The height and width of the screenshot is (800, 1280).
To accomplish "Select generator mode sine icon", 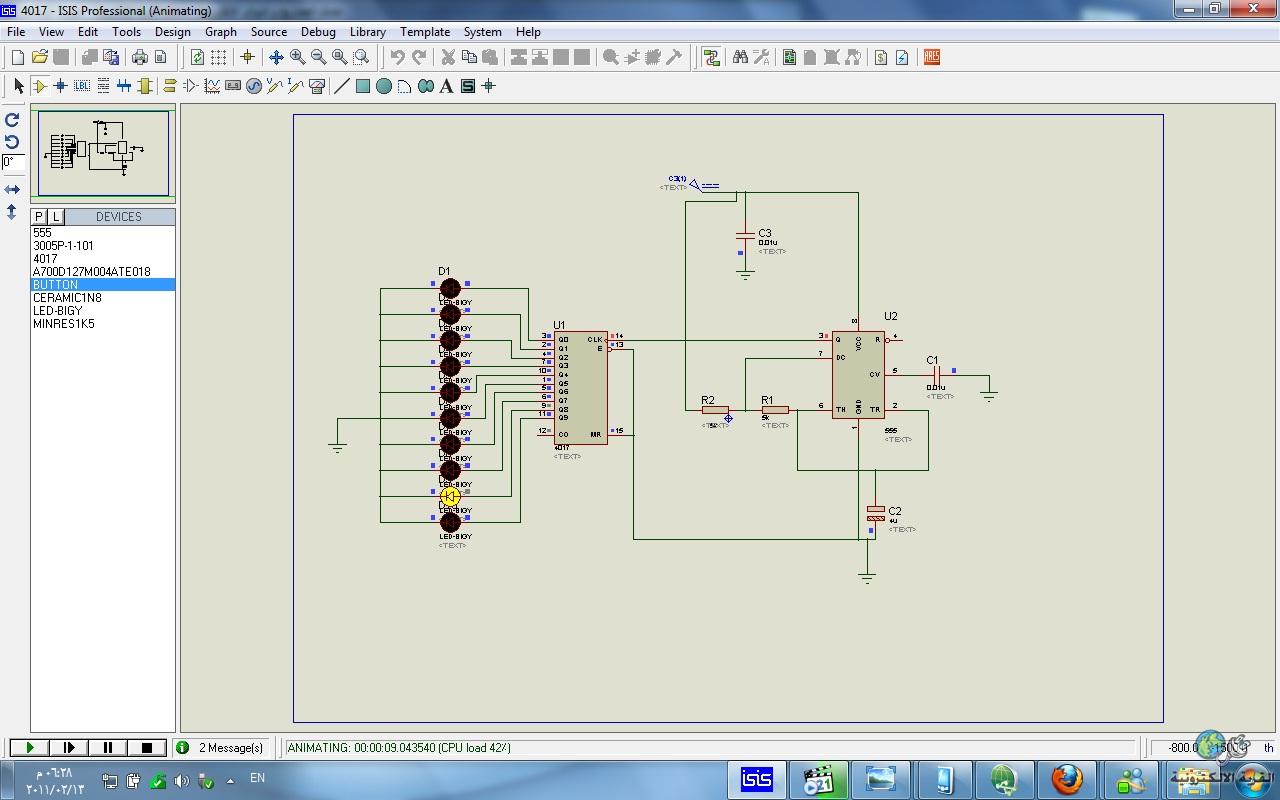I will coord(254,87).
